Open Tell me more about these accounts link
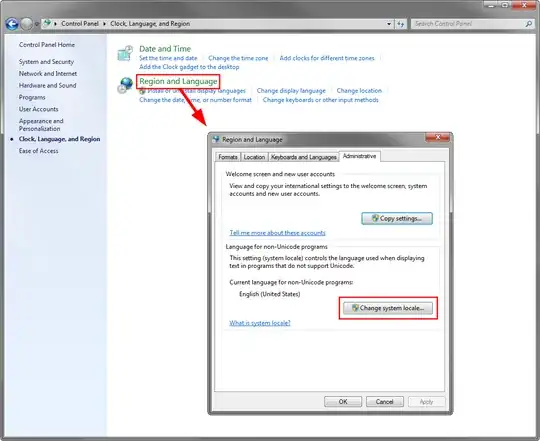 coord(278,233)
